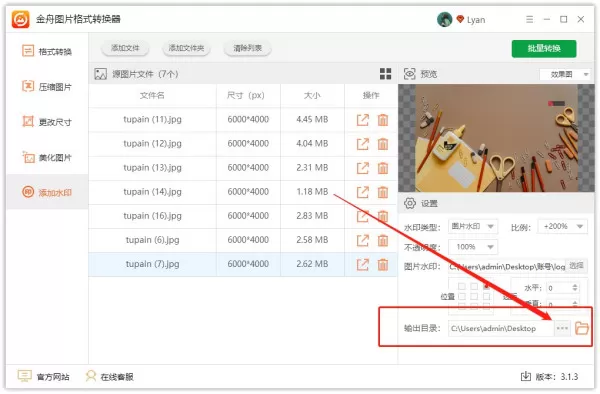
Task: Click the orange app logo
Action: pyautogui.click(x=20, y=19)
